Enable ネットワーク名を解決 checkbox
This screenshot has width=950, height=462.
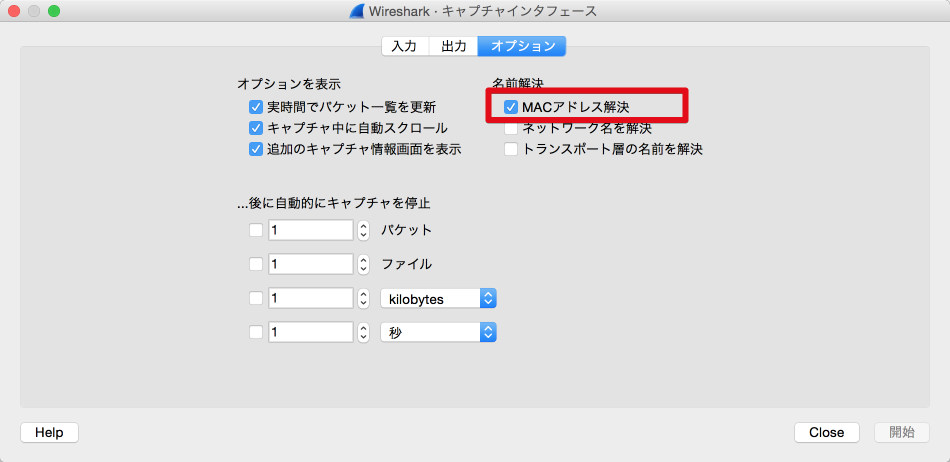click(x=511, y=128)
